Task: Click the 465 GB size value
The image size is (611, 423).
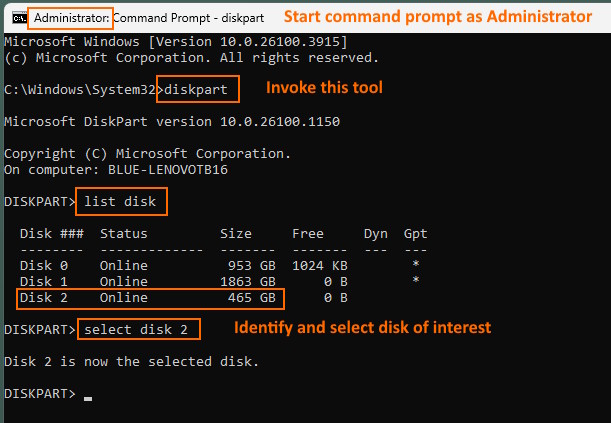Action: tap(252, 298)
